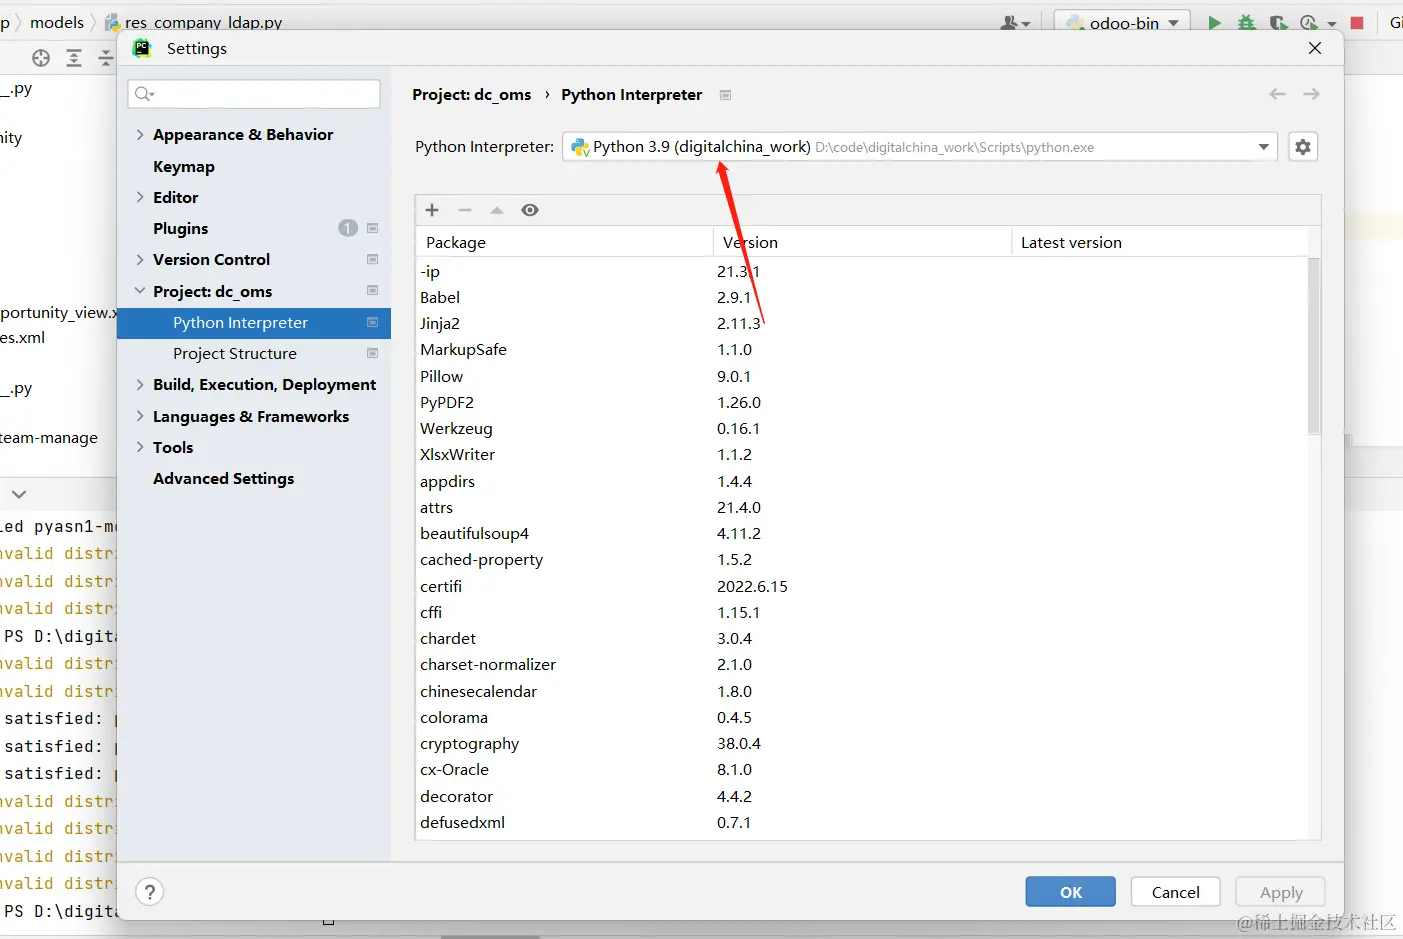This screenshot has height=939, width=1403.
Task: Click the project-level marker beside Plugins
Action: pyautogui.click(x=372, y=228)
